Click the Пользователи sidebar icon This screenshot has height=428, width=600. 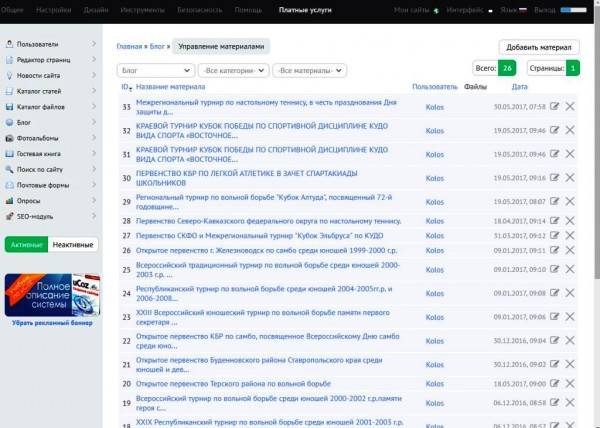(x=10, y=44)
